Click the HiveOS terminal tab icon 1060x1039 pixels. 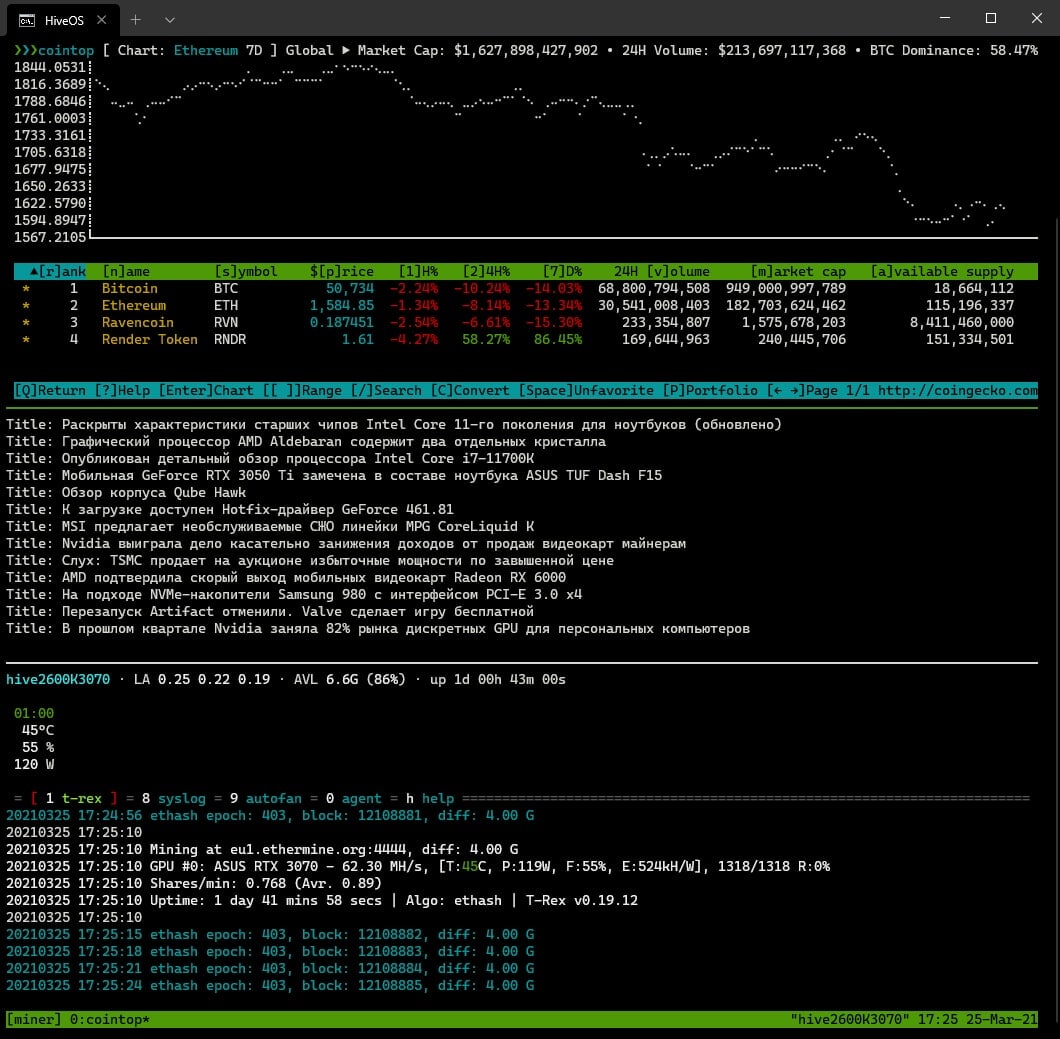pos(26,20)
